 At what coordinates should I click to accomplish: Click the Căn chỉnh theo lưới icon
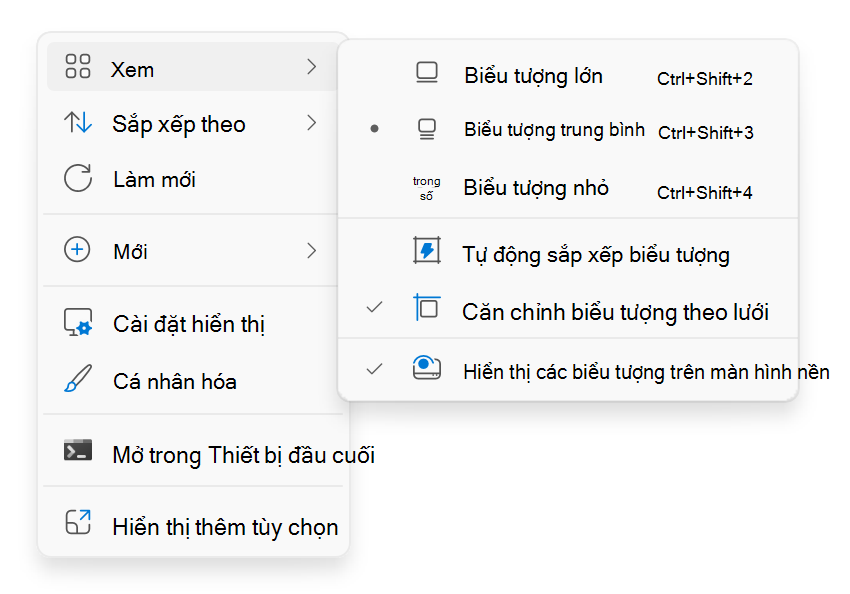[x=427, y=307]
